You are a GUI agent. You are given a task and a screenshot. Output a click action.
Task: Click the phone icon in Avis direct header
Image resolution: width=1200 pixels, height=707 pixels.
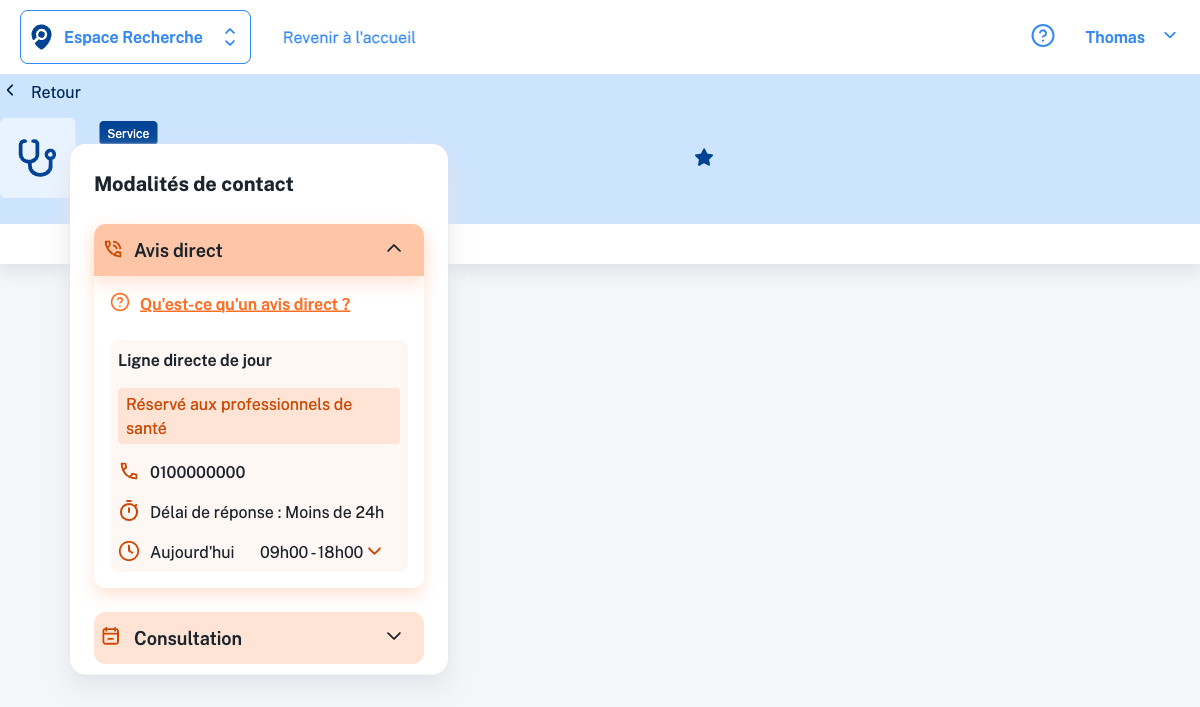(113, 249)
